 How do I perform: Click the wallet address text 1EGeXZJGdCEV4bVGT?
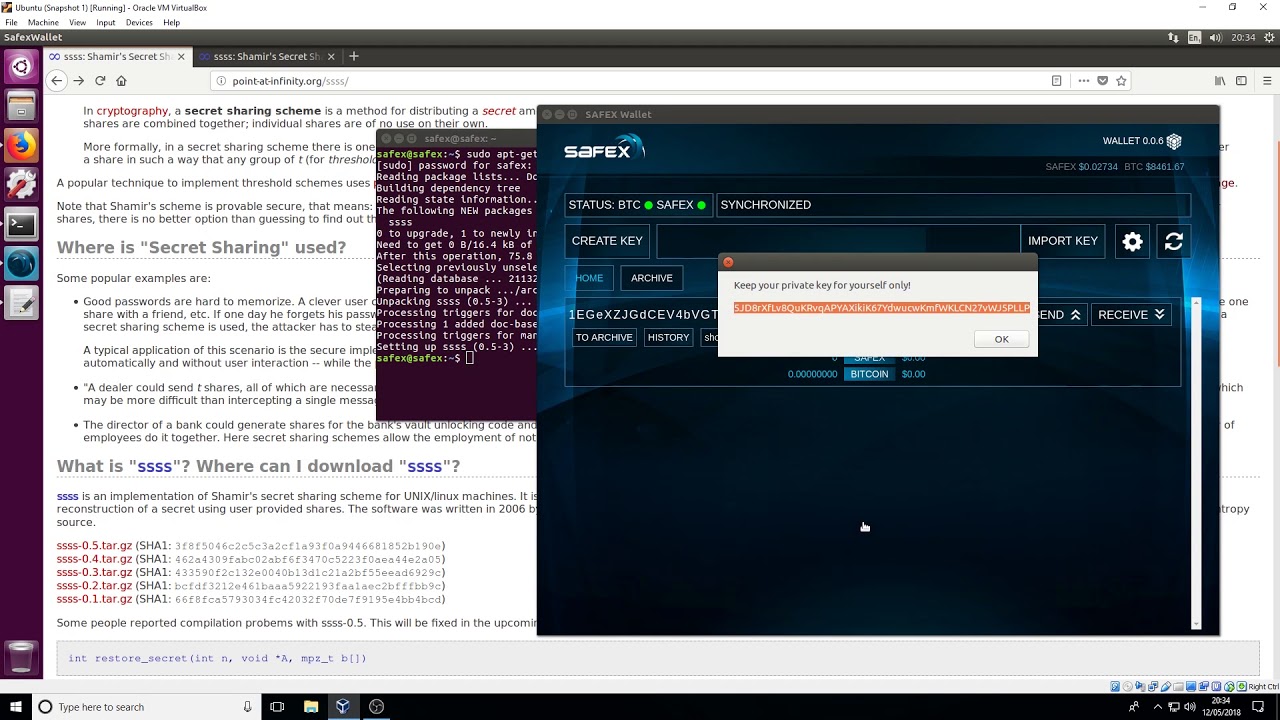click(643, 315)
